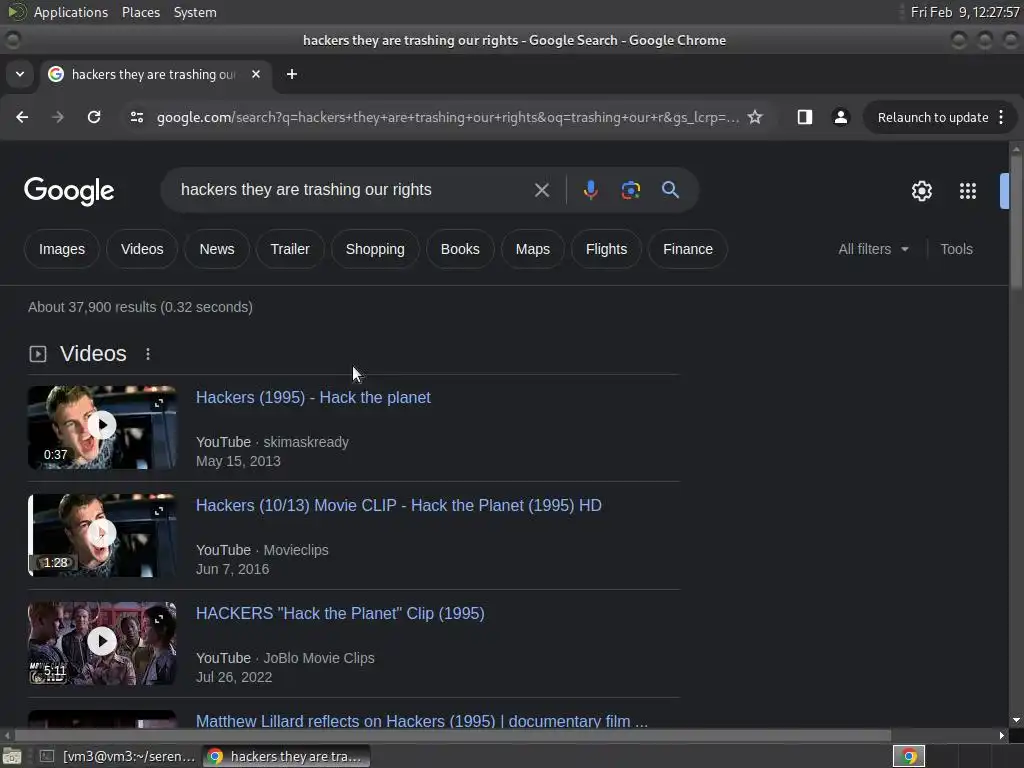
Task: Select the Finance filter chip
Action: tap(688, 249)
